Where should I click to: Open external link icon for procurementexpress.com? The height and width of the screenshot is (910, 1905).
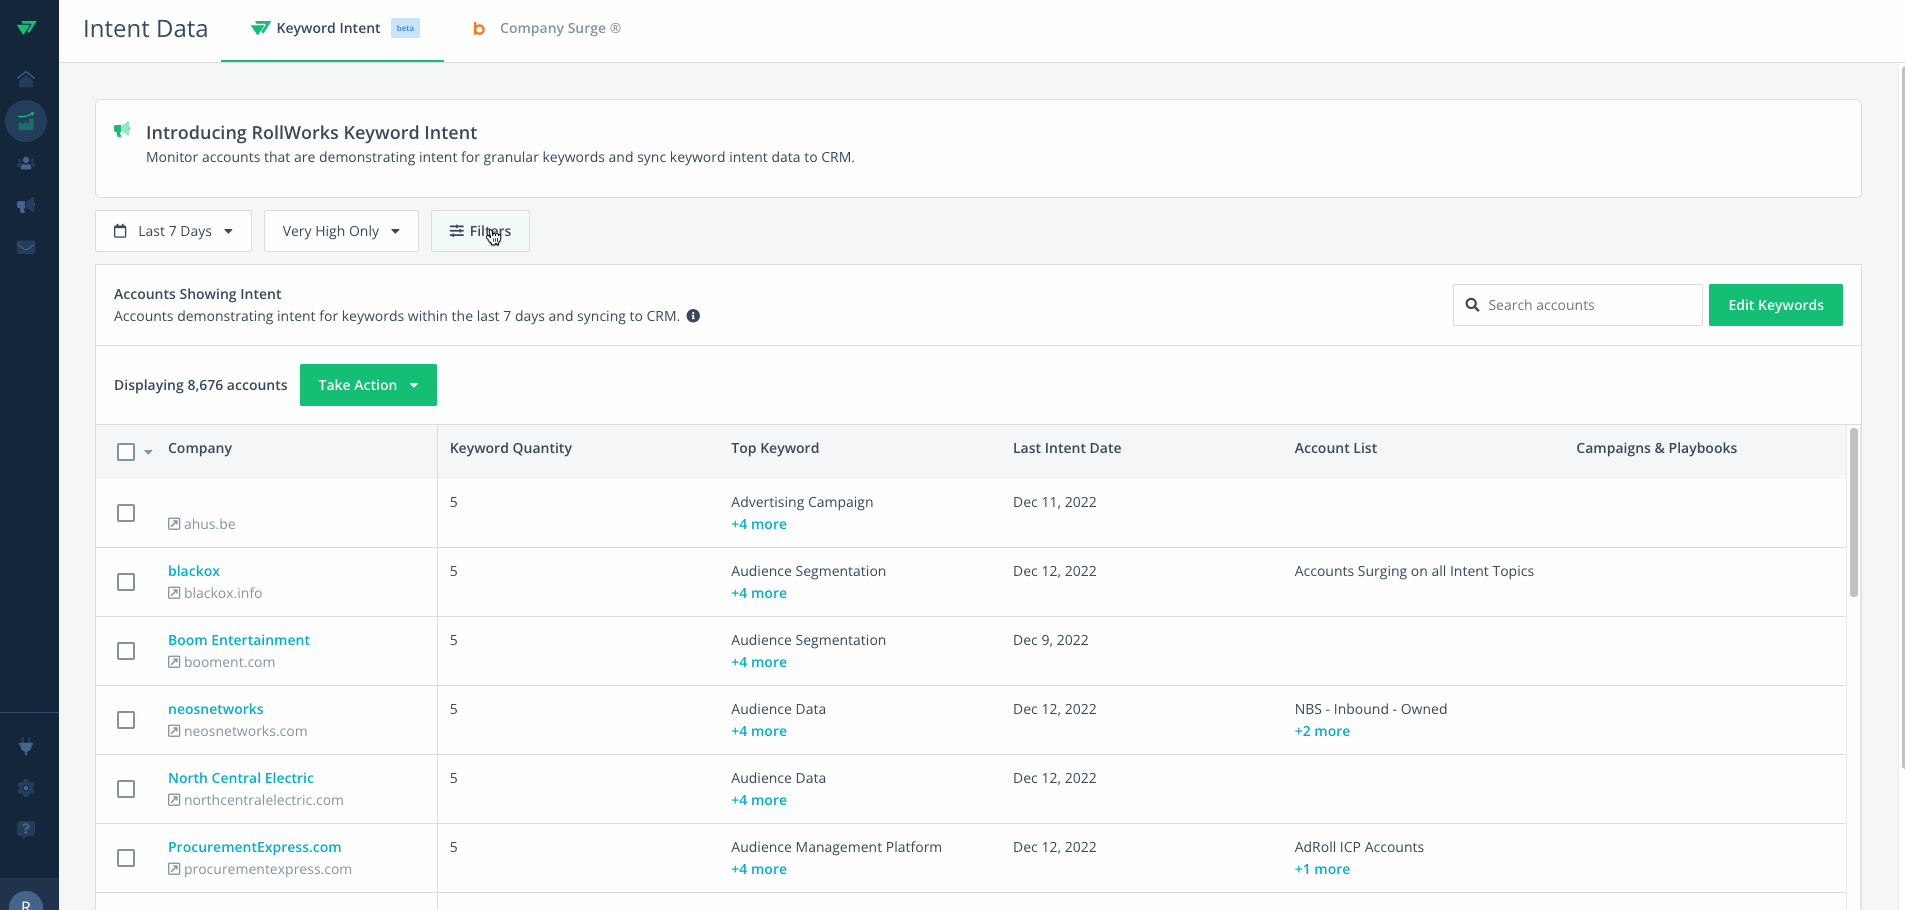[x=174, y=869]
